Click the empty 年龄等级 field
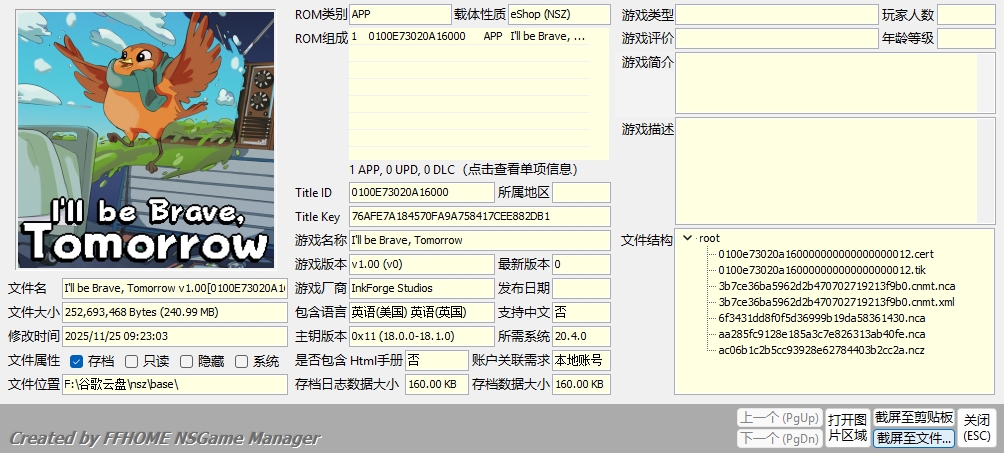This screenshot has height=453, width=1004. (x=966, y=38)
